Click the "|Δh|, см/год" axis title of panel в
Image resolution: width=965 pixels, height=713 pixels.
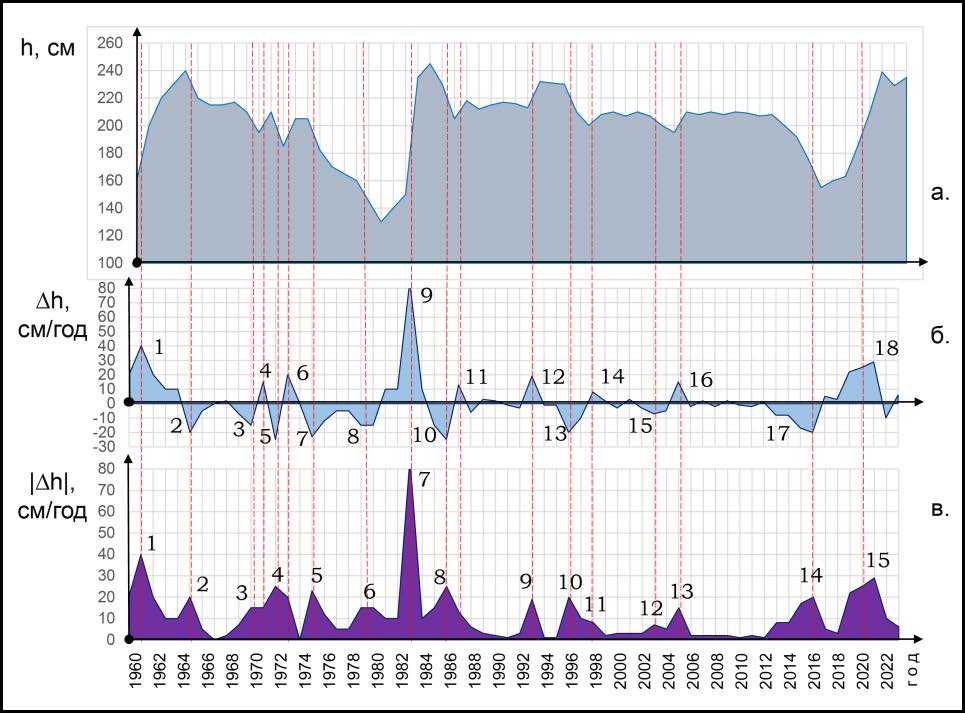tap(52, 497)
